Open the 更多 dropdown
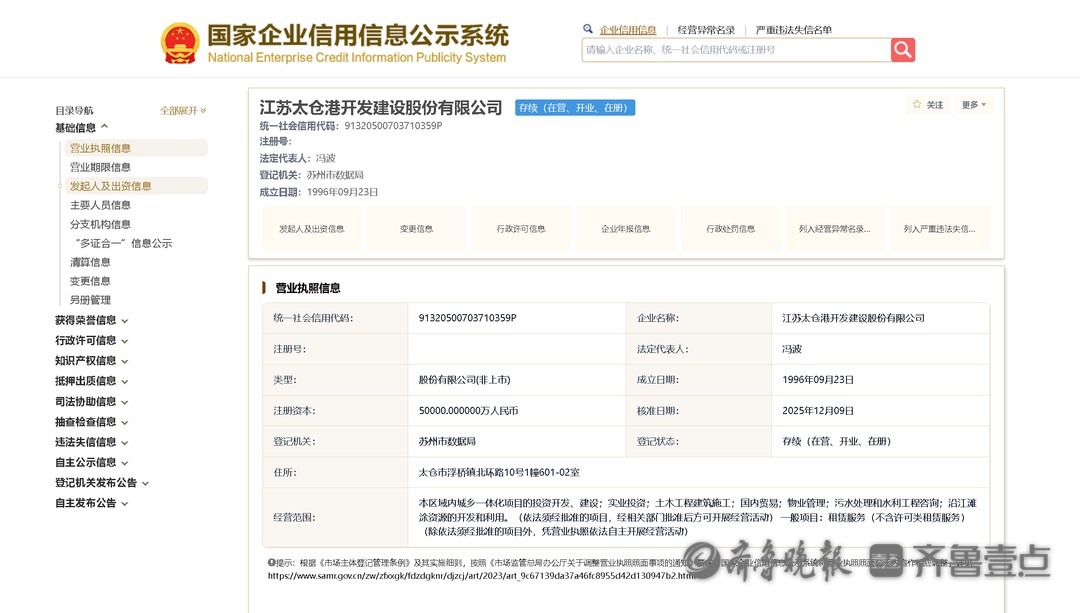The width and height of the screenshot is (1080, 613). point(974,105)
